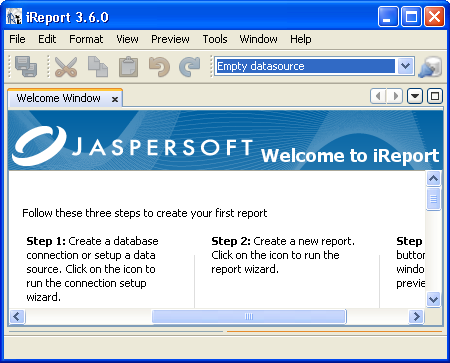Click the 'Welcome to iReport' heading
Screen dimensions: 450x363
pyautogui.click(x=350, y=156)
